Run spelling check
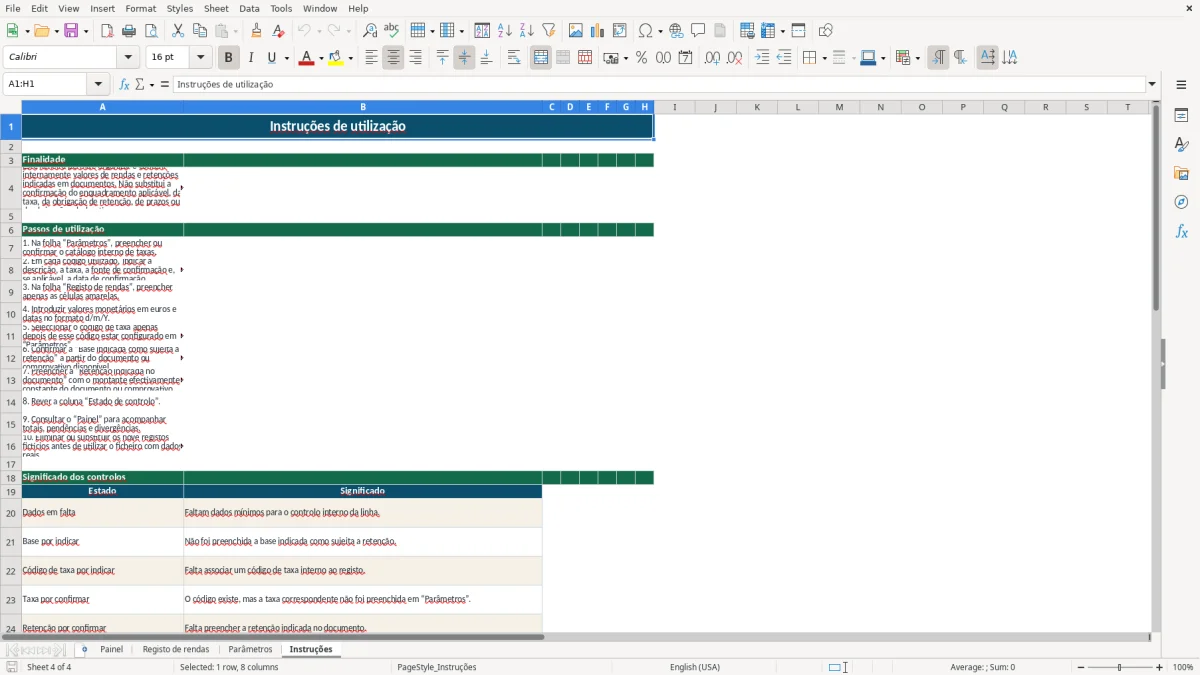 point(392,31)
